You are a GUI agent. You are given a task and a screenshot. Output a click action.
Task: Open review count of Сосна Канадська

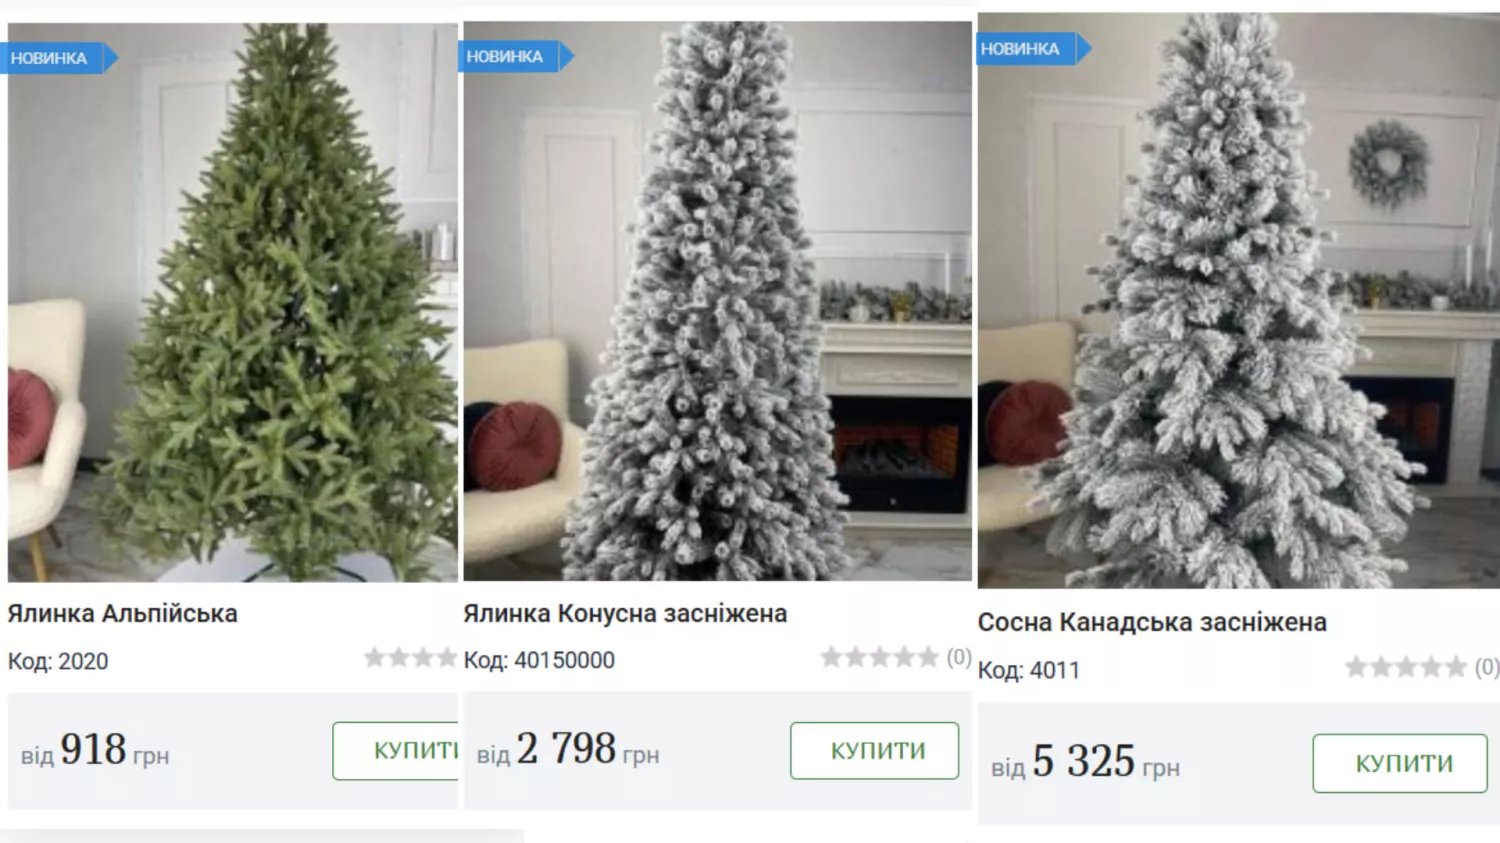coord(1487,667)
